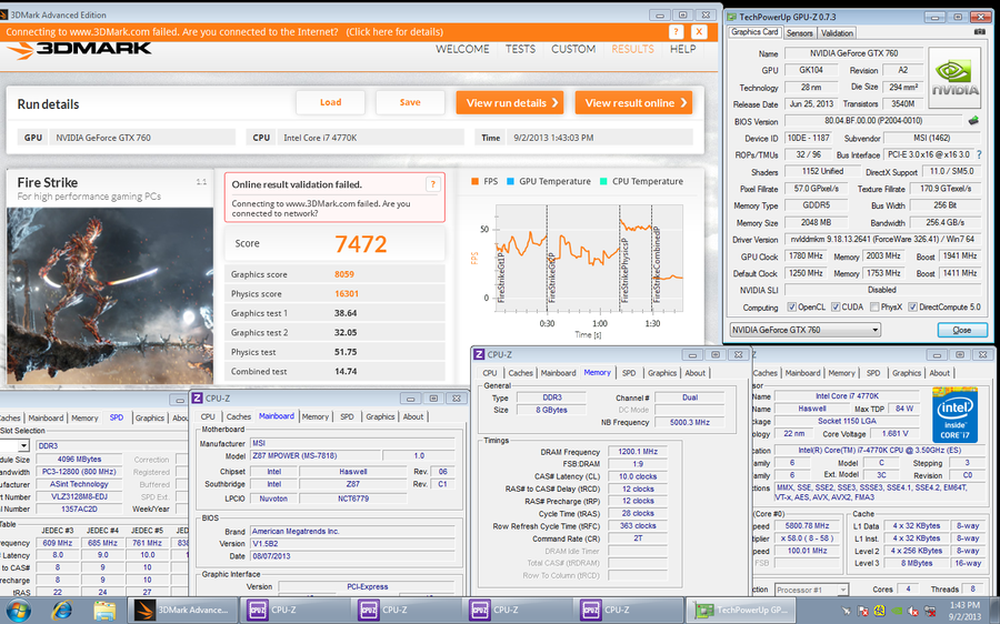Launch Internet Explorer from the taskbar
The width and height of the screenshot is (1000, 624).
62,611
